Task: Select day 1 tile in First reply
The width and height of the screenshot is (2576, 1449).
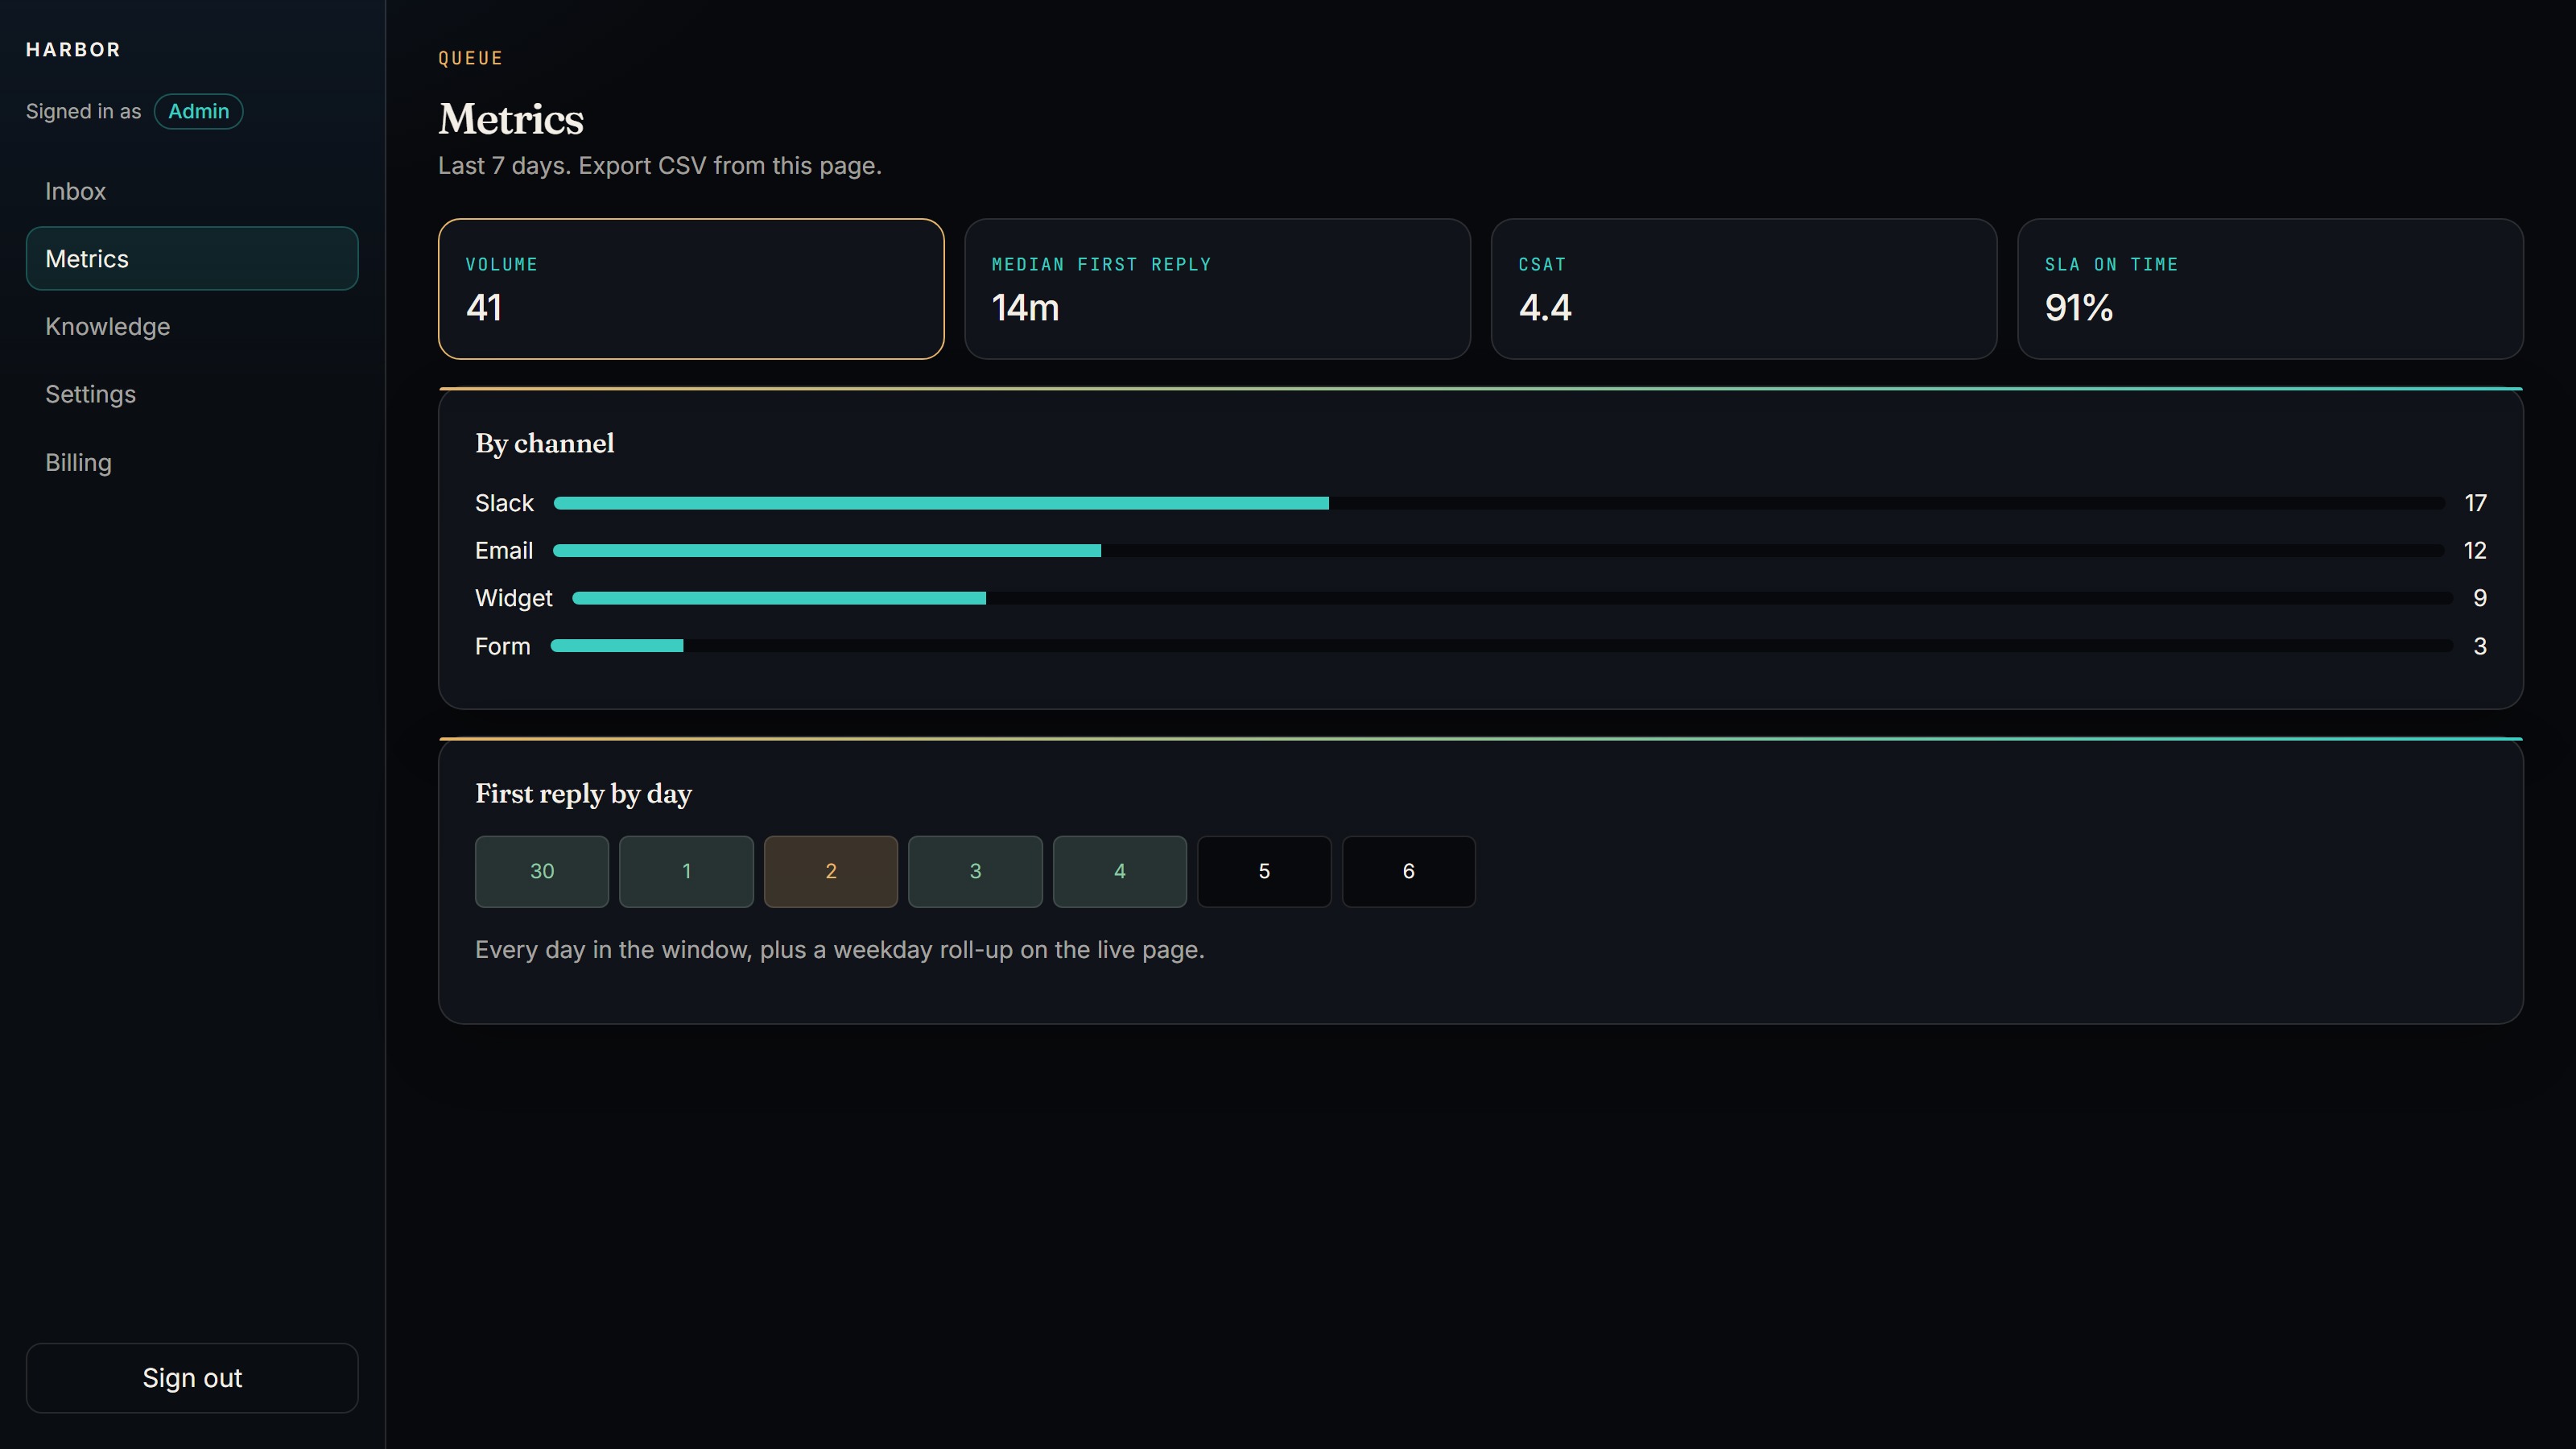Action: tap(686, 871)
